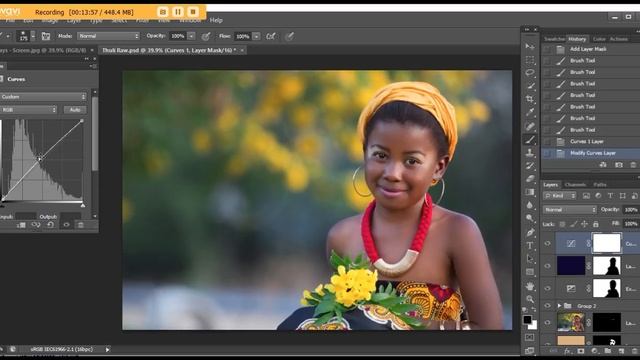Hide the Curves adjustment layer eye

pos(547,243)
